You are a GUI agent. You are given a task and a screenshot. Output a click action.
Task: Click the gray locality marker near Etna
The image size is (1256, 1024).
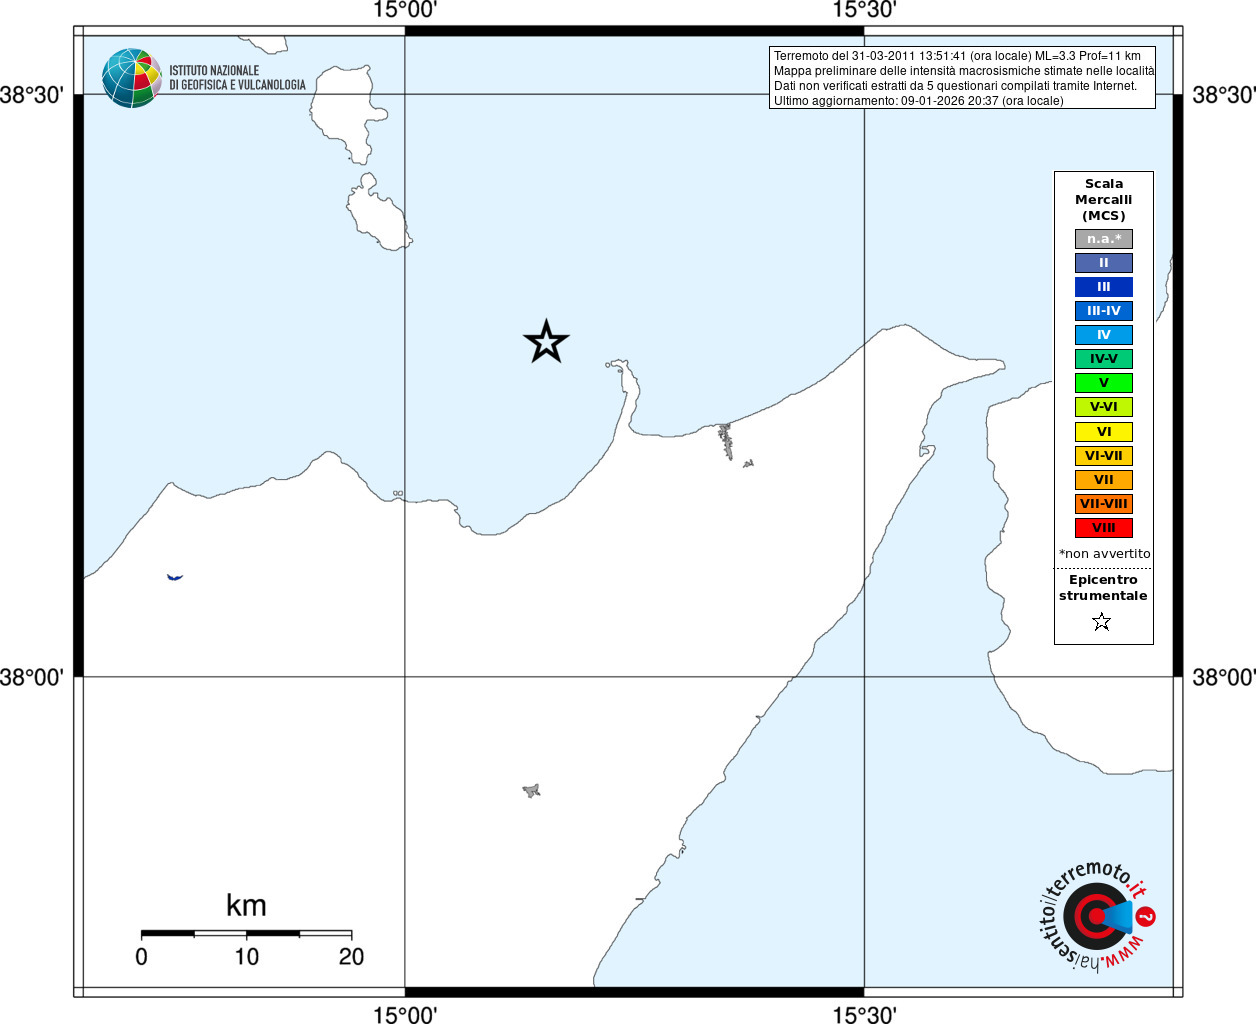click(x=531, y=791)
